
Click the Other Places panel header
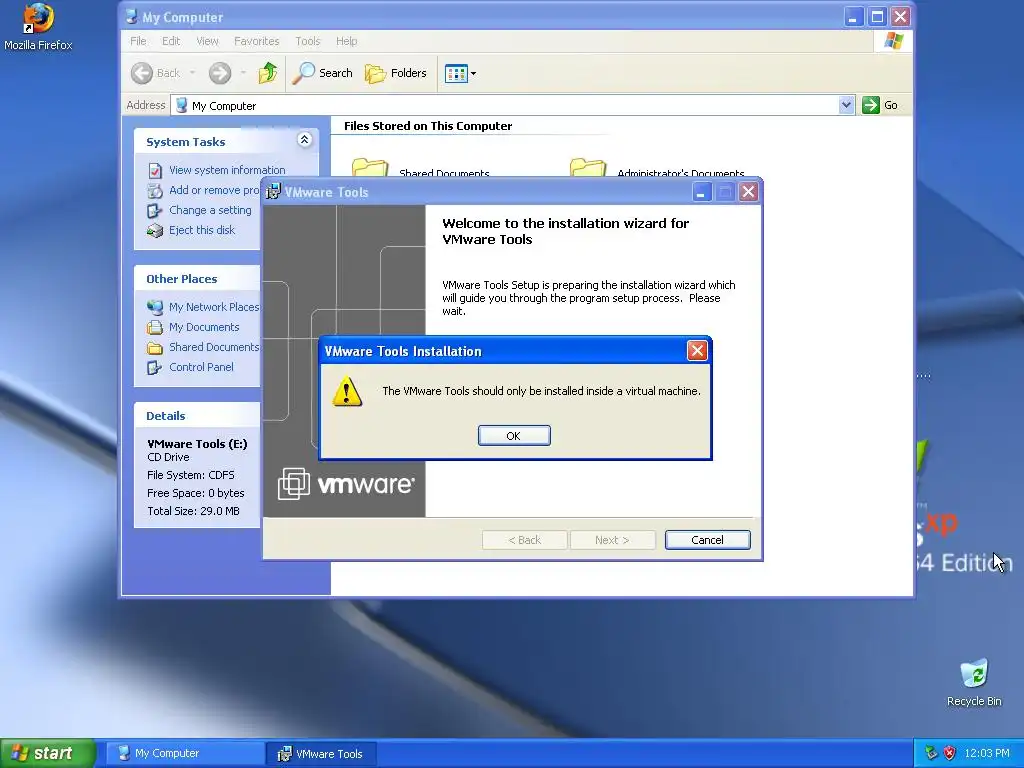197,279
